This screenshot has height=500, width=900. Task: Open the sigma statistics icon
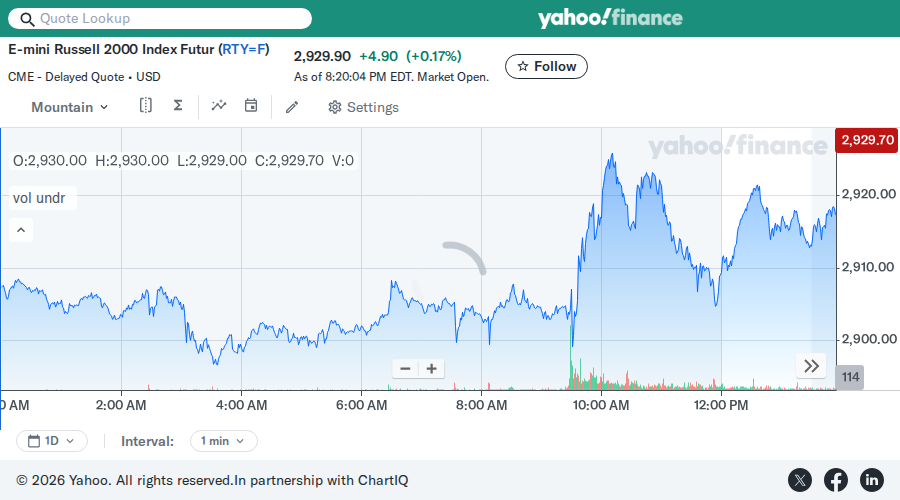[x=178, y=106]
